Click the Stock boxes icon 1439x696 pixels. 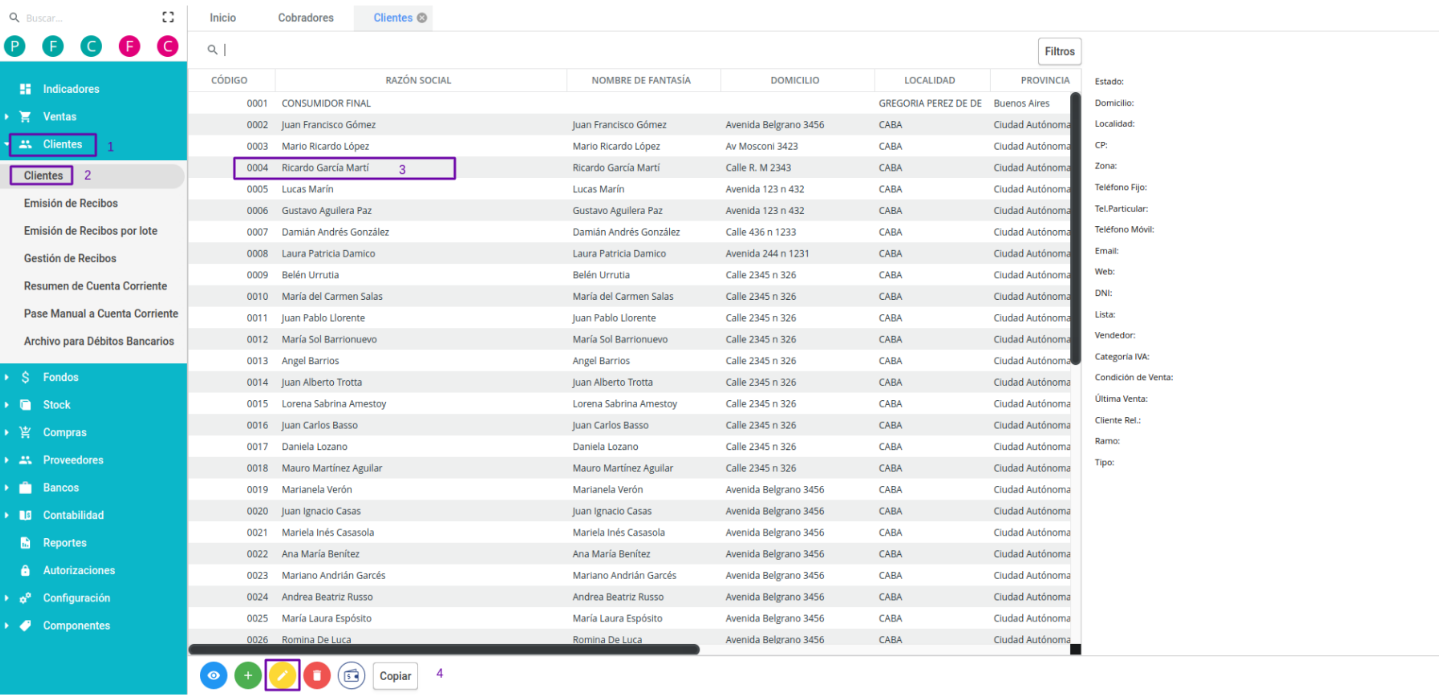point(26,405)
